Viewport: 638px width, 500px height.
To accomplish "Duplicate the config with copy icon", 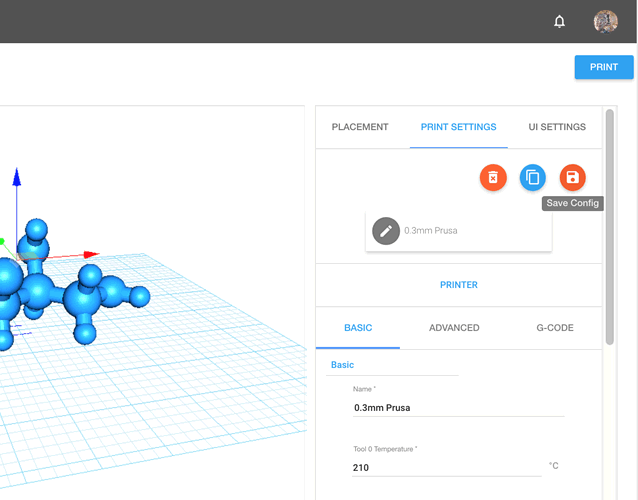I will pyautogui.click(x=533, y=177).
